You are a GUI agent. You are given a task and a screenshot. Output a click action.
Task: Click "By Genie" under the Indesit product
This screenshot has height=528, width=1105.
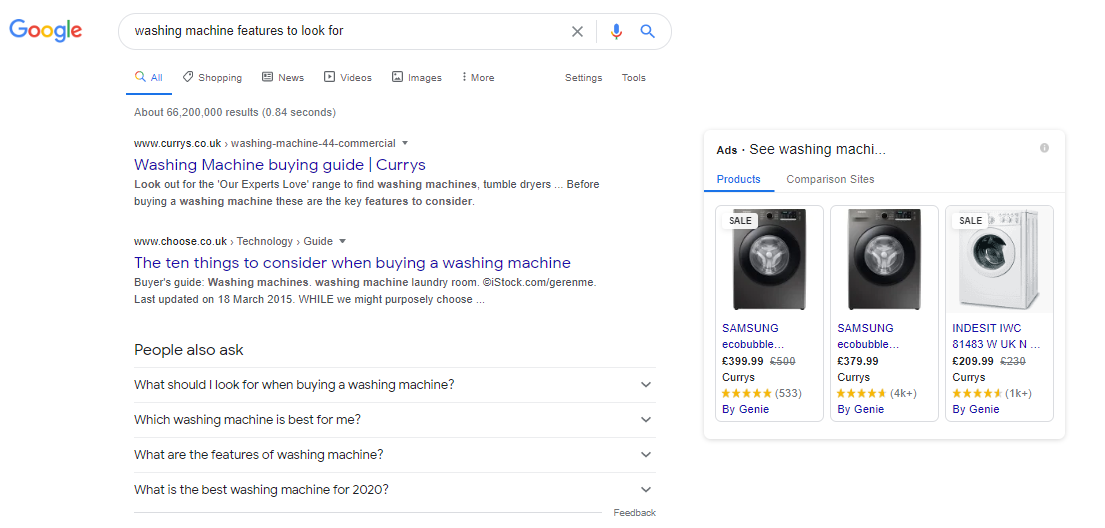[x=975, y=409]
